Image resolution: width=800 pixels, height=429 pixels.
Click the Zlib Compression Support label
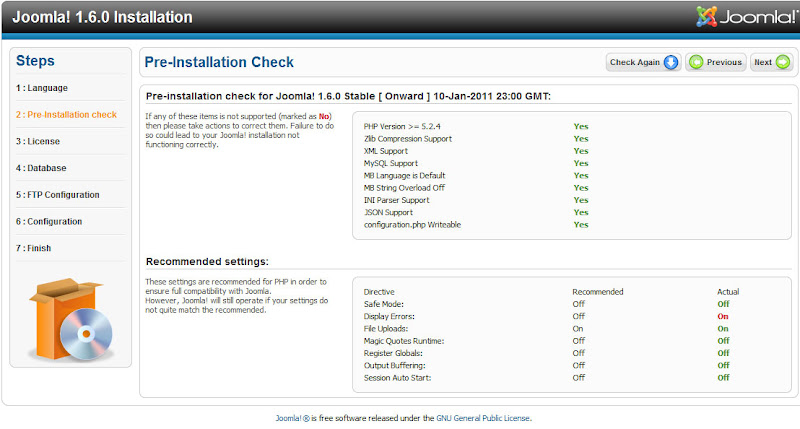pos(408,139)
